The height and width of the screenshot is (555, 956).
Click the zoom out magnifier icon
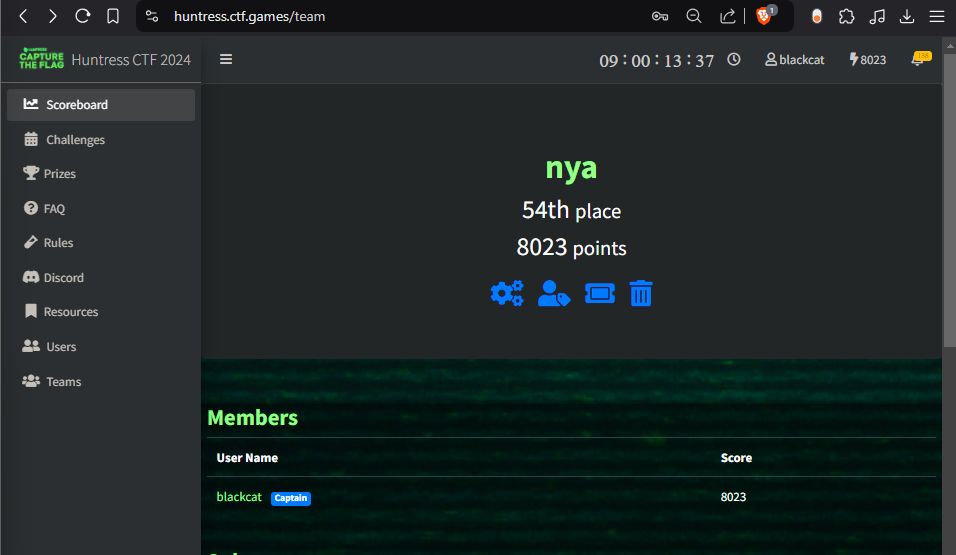tap(694, 16)
